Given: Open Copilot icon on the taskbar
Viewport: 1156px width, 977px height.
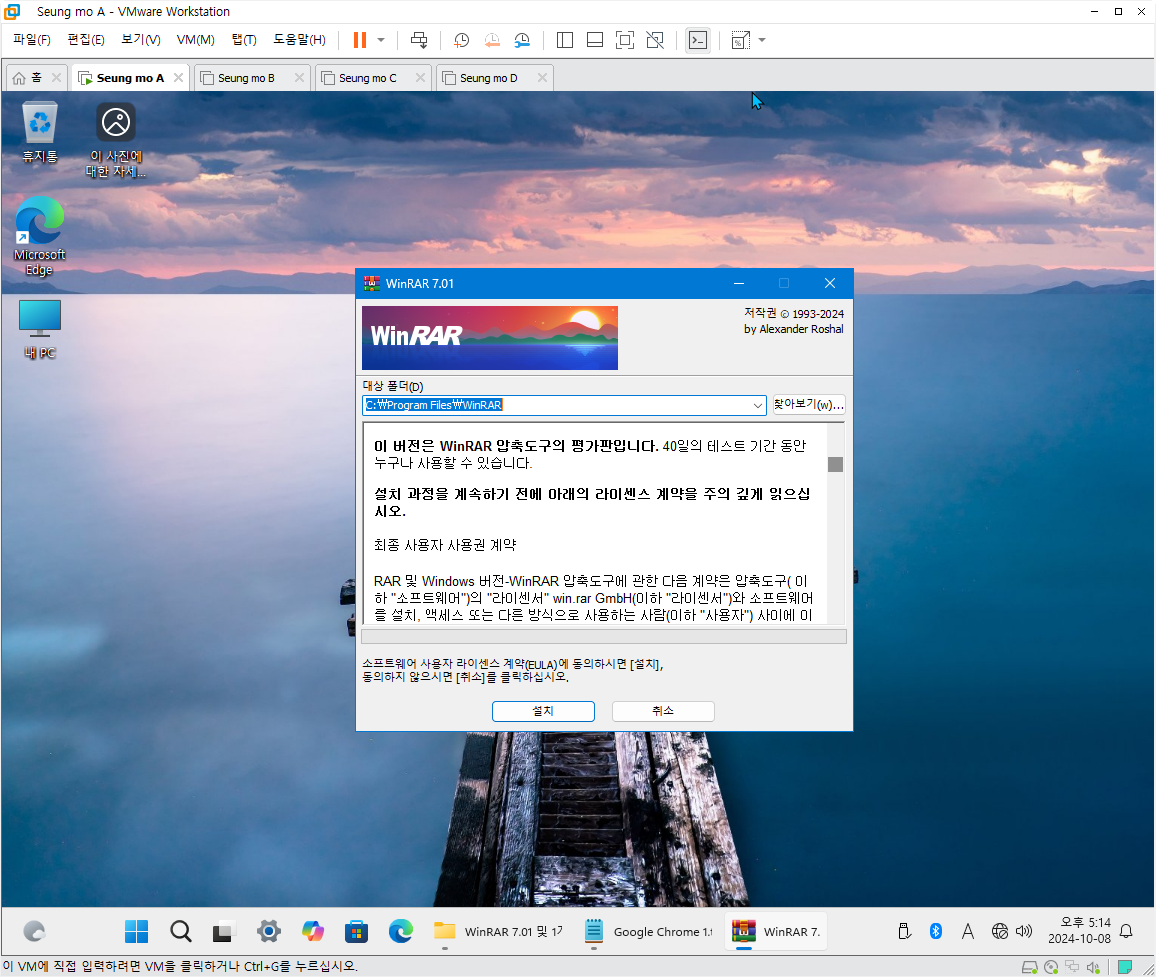Looking at the screenshot, I should (x=313, y=931).
